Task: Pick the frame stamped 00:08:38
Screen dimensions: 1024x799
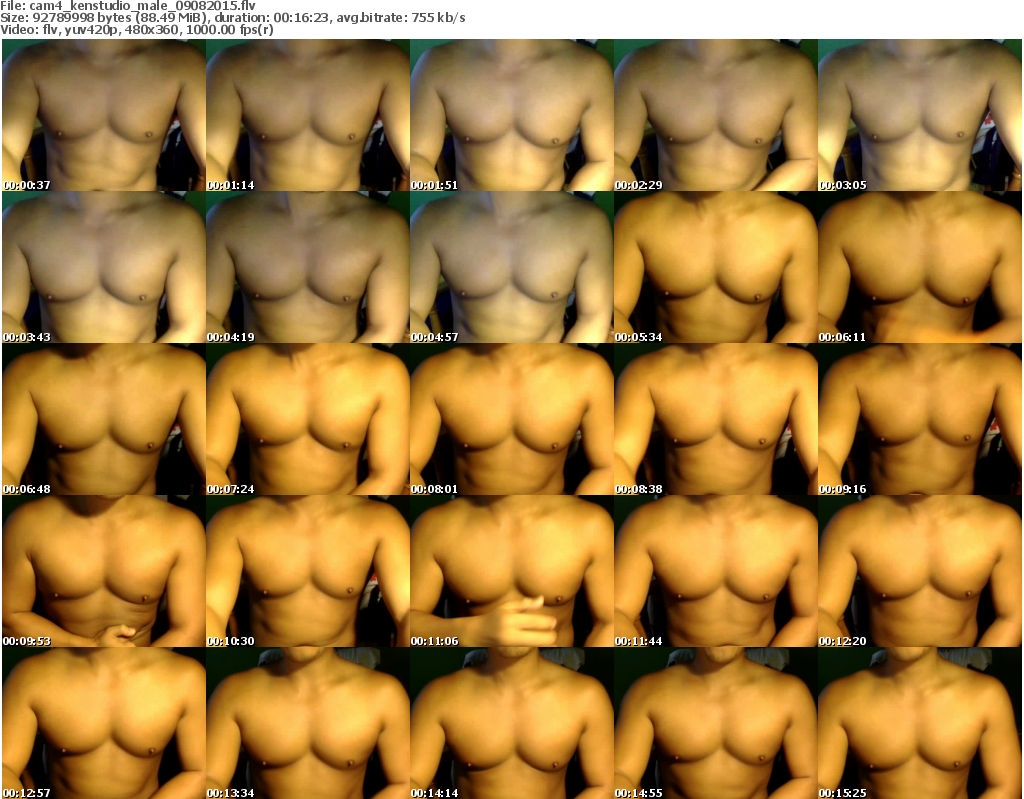Action: coord(715,419)
